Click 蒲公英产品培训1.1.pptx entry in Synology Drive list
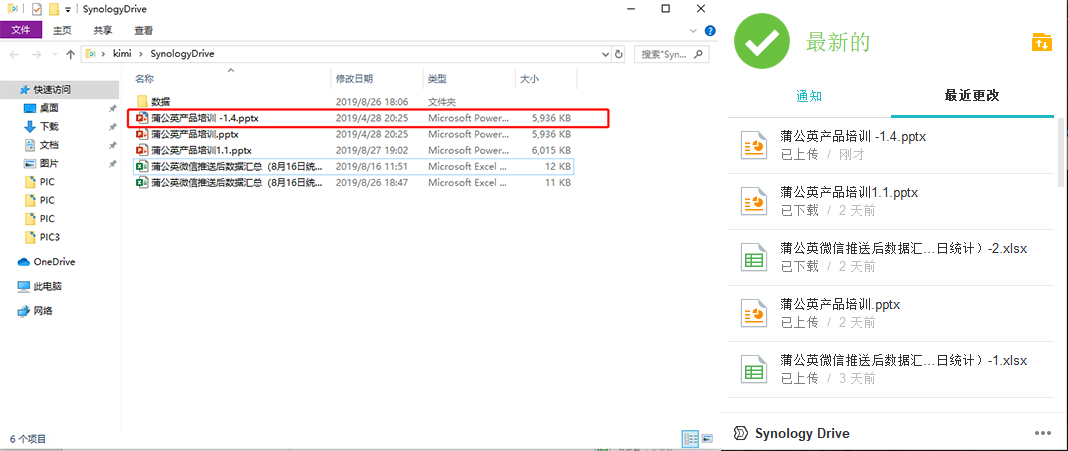 [x=891, y=202]
